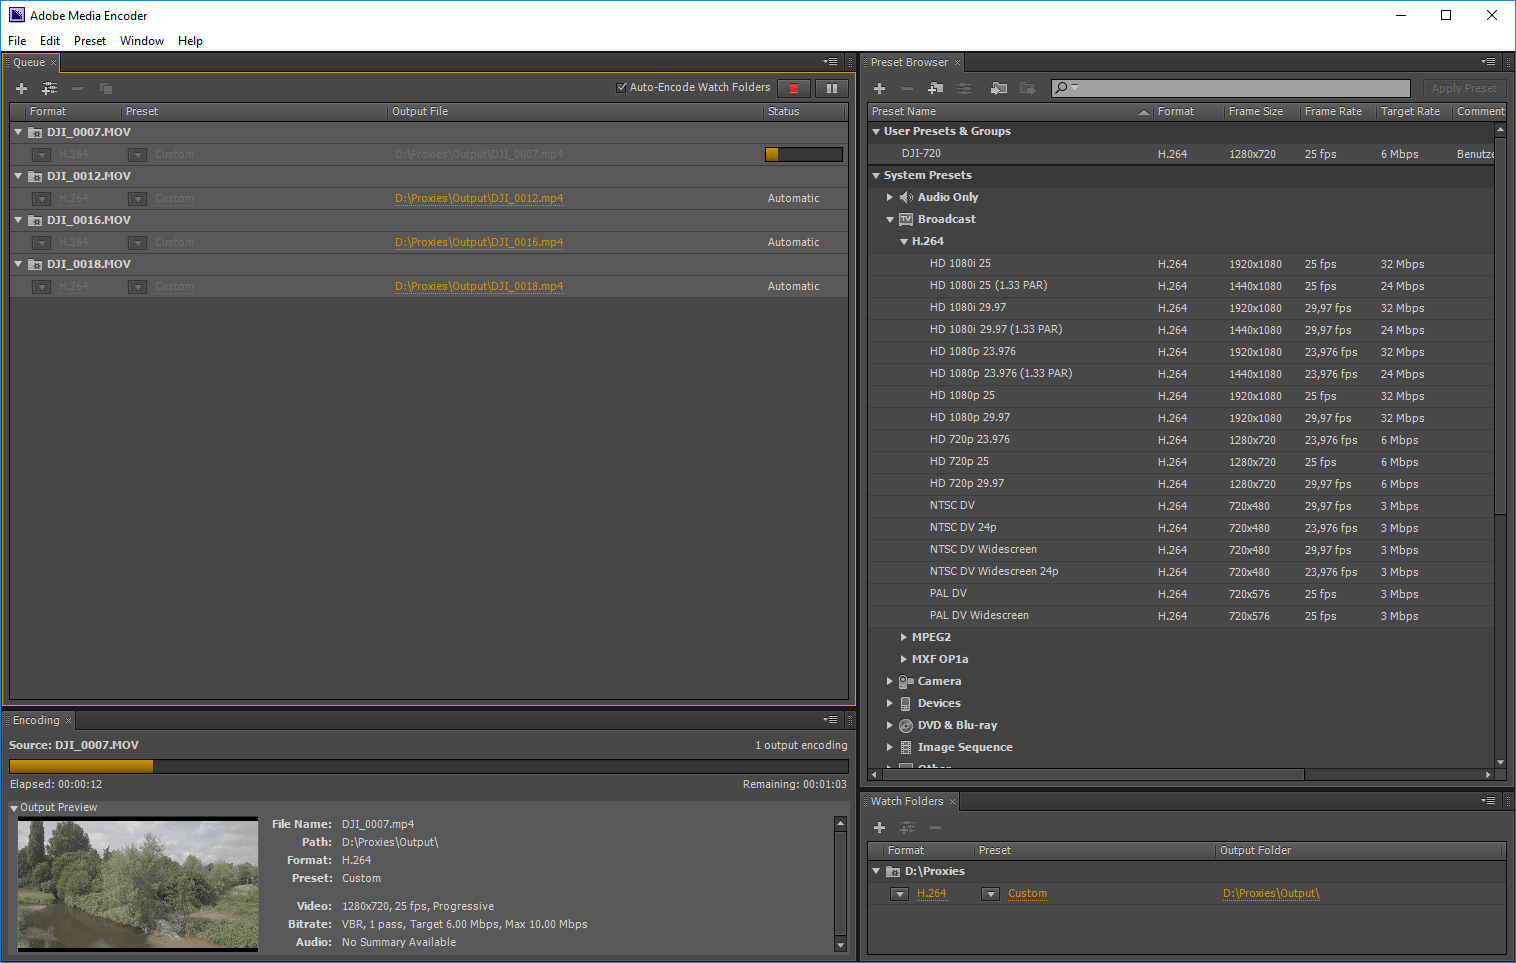
Task: Import a preset into the Preset Browser
Action: coord(997,88)
